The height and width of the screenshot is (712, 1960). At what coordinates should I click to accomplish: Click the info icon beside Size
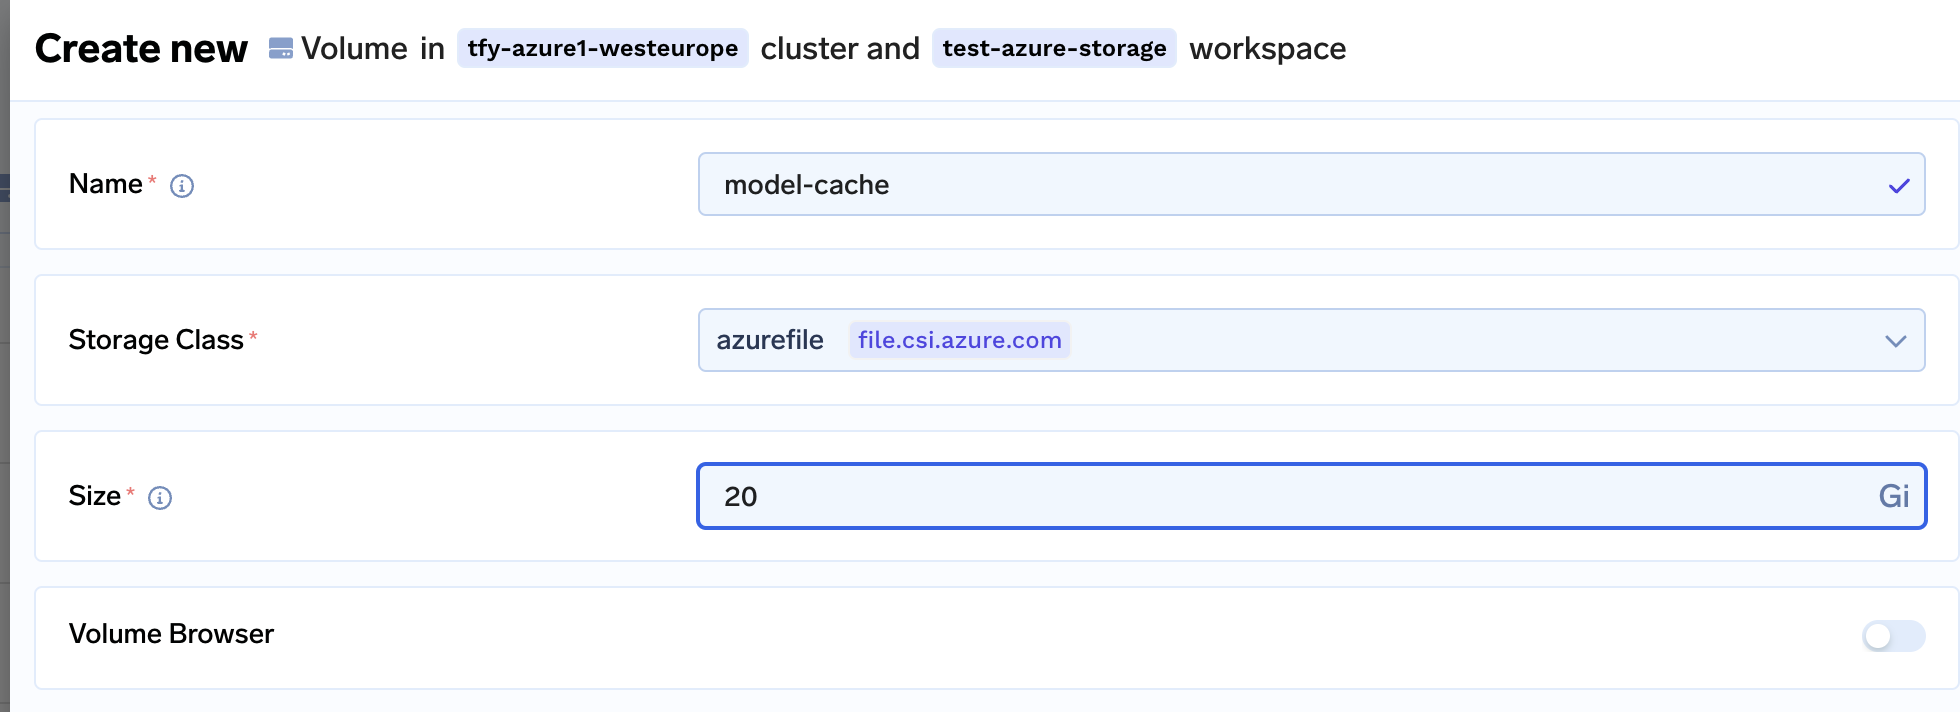point(160,498)
